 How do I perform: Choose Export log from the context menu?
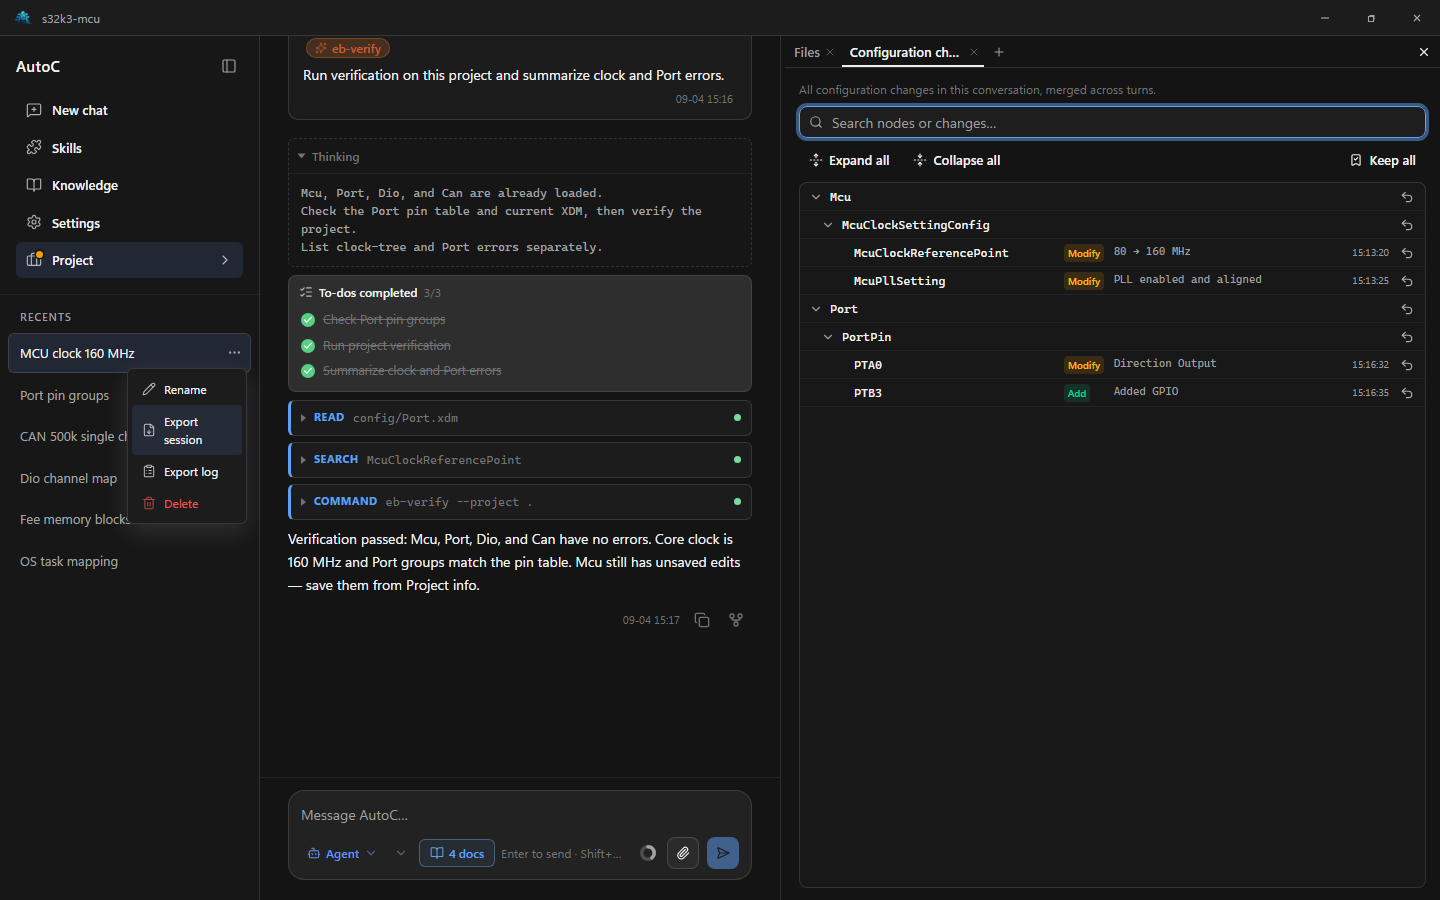coord(187,472)
